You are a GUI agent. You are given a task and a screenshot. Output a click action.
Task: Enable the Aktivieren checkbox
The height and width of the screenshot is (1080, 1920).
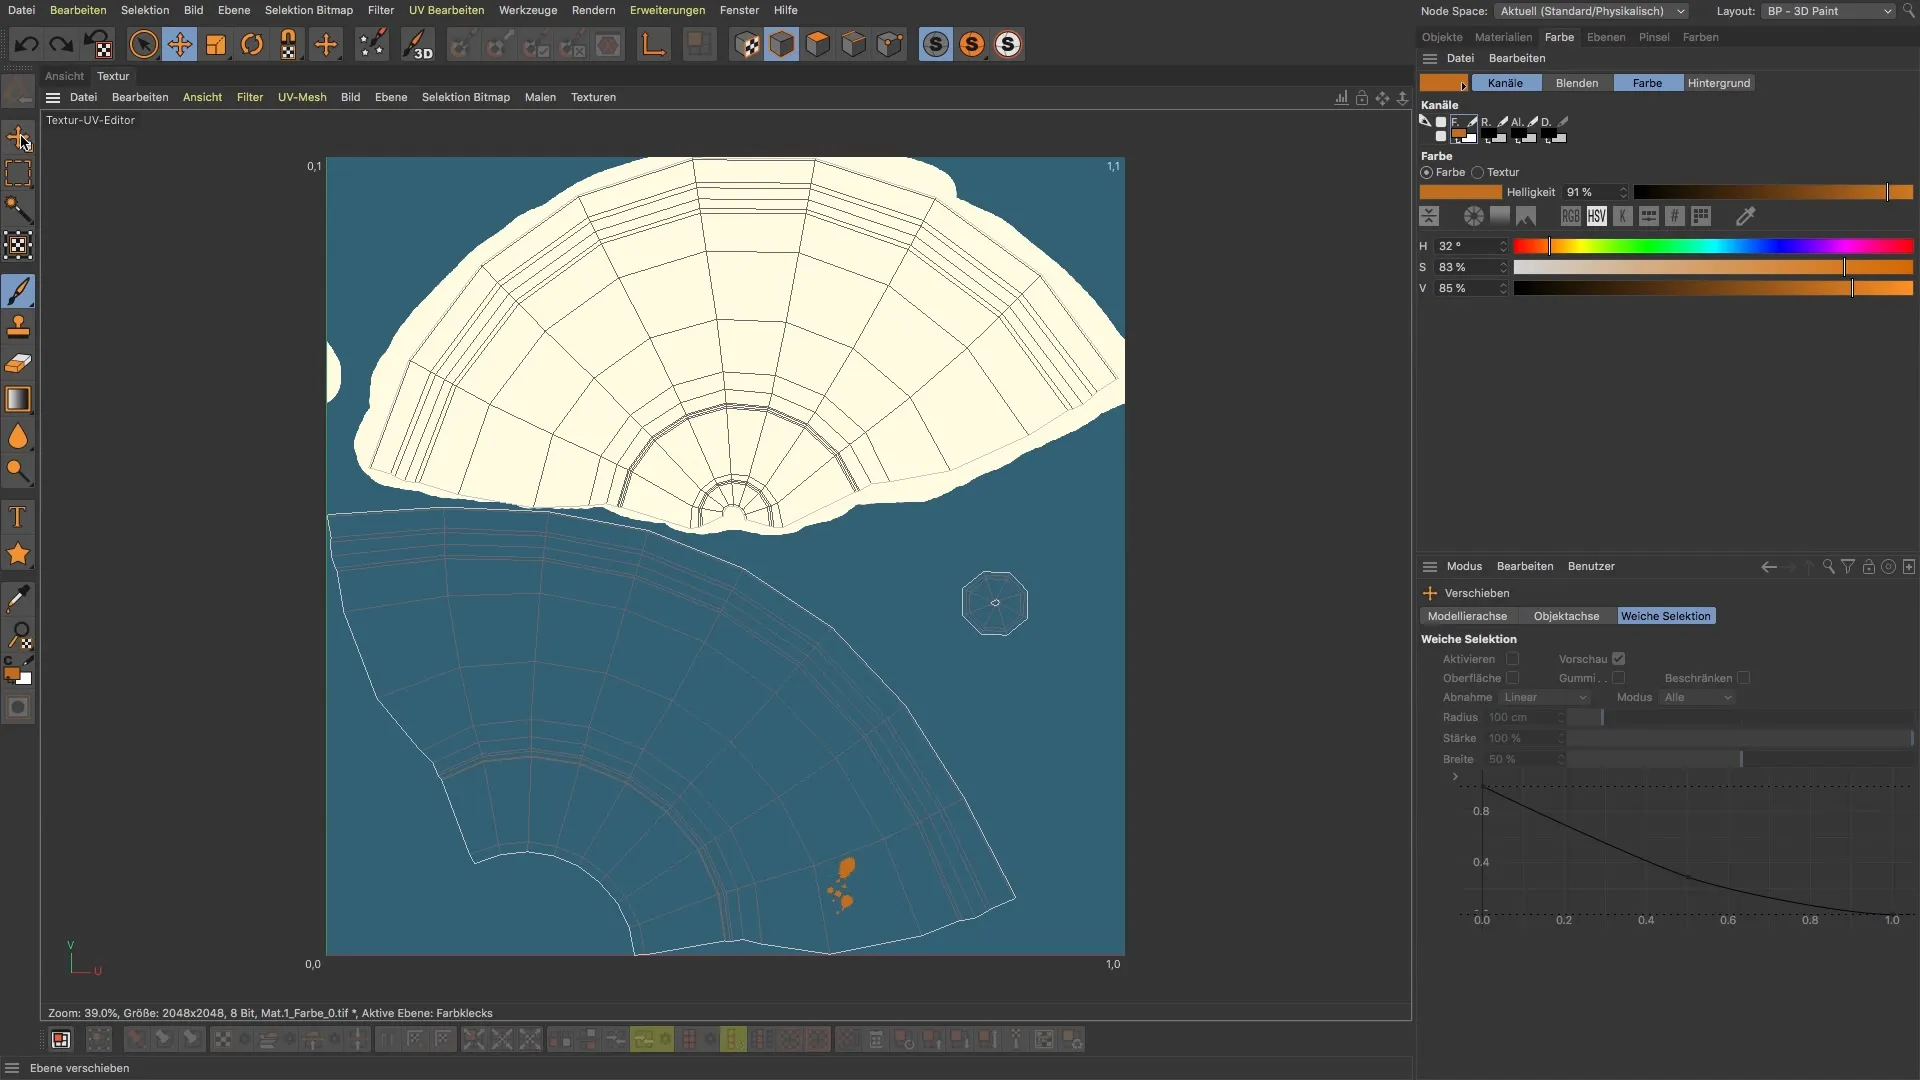click(x=1513, y=659)
